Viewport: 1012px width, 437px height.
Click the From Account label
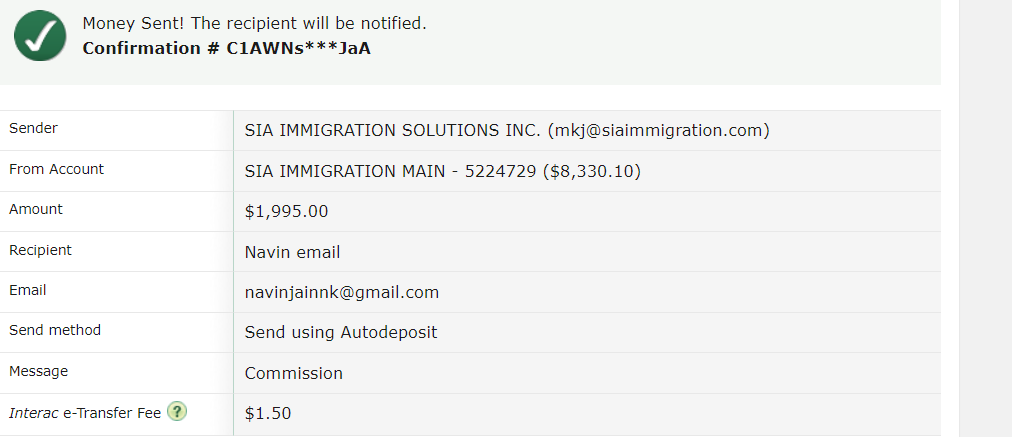pos(56,169)
